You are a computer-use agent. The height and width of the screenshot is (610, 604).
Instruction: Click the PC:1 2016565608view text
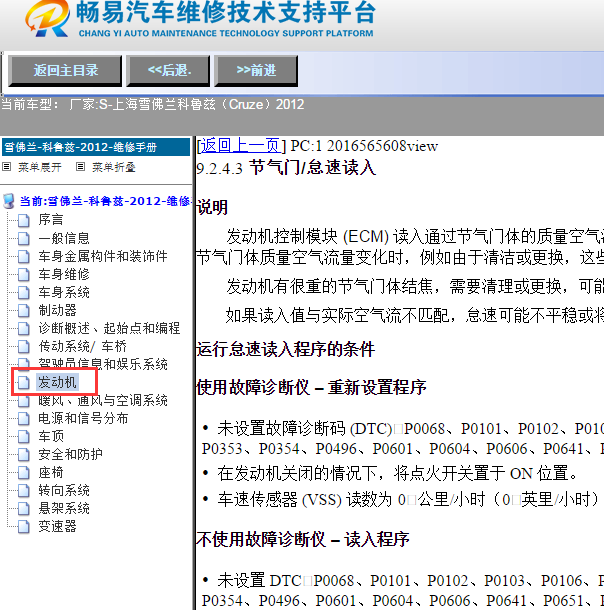(x=364, y=146)
